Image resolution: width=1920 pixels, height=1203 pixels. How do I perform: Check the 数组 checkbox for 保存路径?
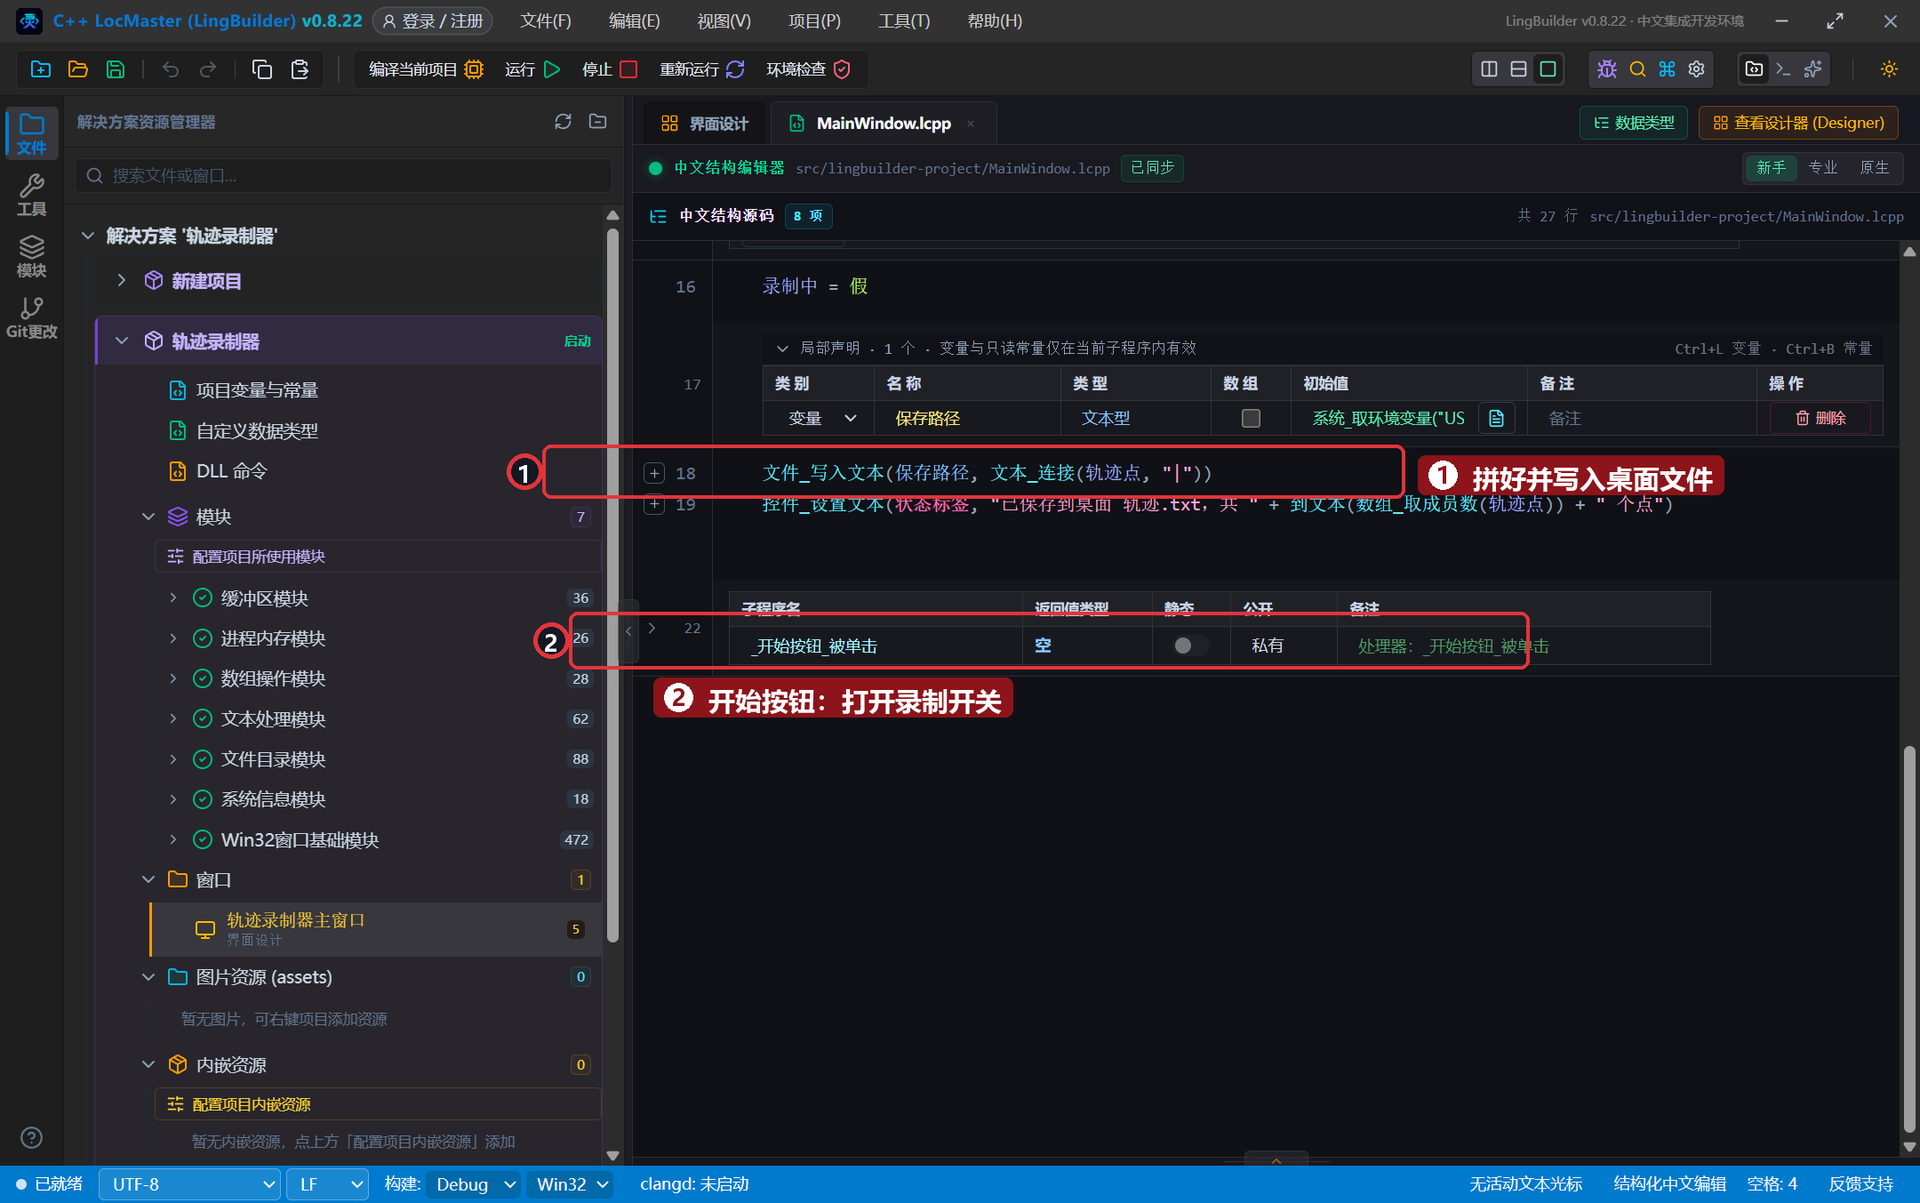tap(1250, 418)
